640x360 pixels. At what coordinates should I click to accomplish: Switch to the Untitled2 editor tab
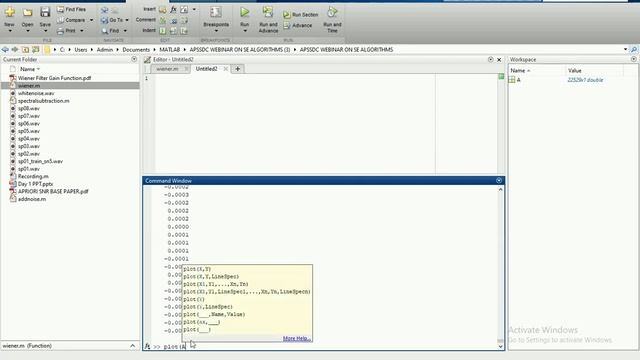point(207,69)
